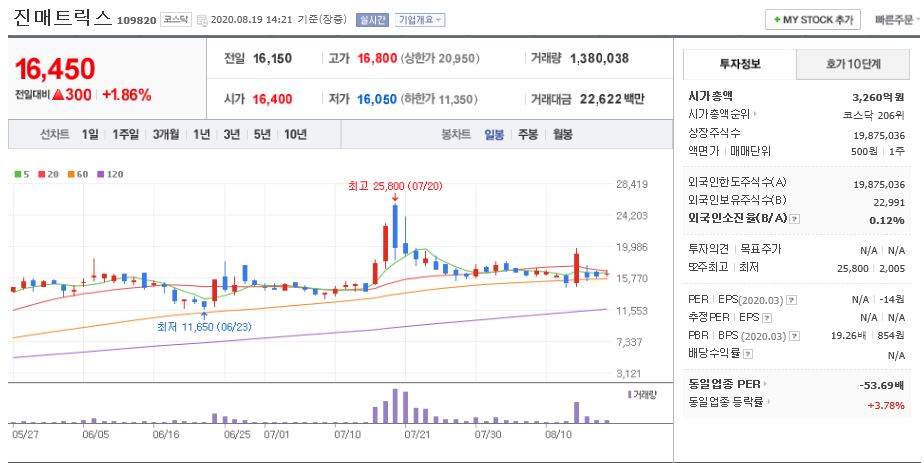The image size is (924, 463).
Task: Click the red 20-day moving average legend
Action: tap(49, 174)
